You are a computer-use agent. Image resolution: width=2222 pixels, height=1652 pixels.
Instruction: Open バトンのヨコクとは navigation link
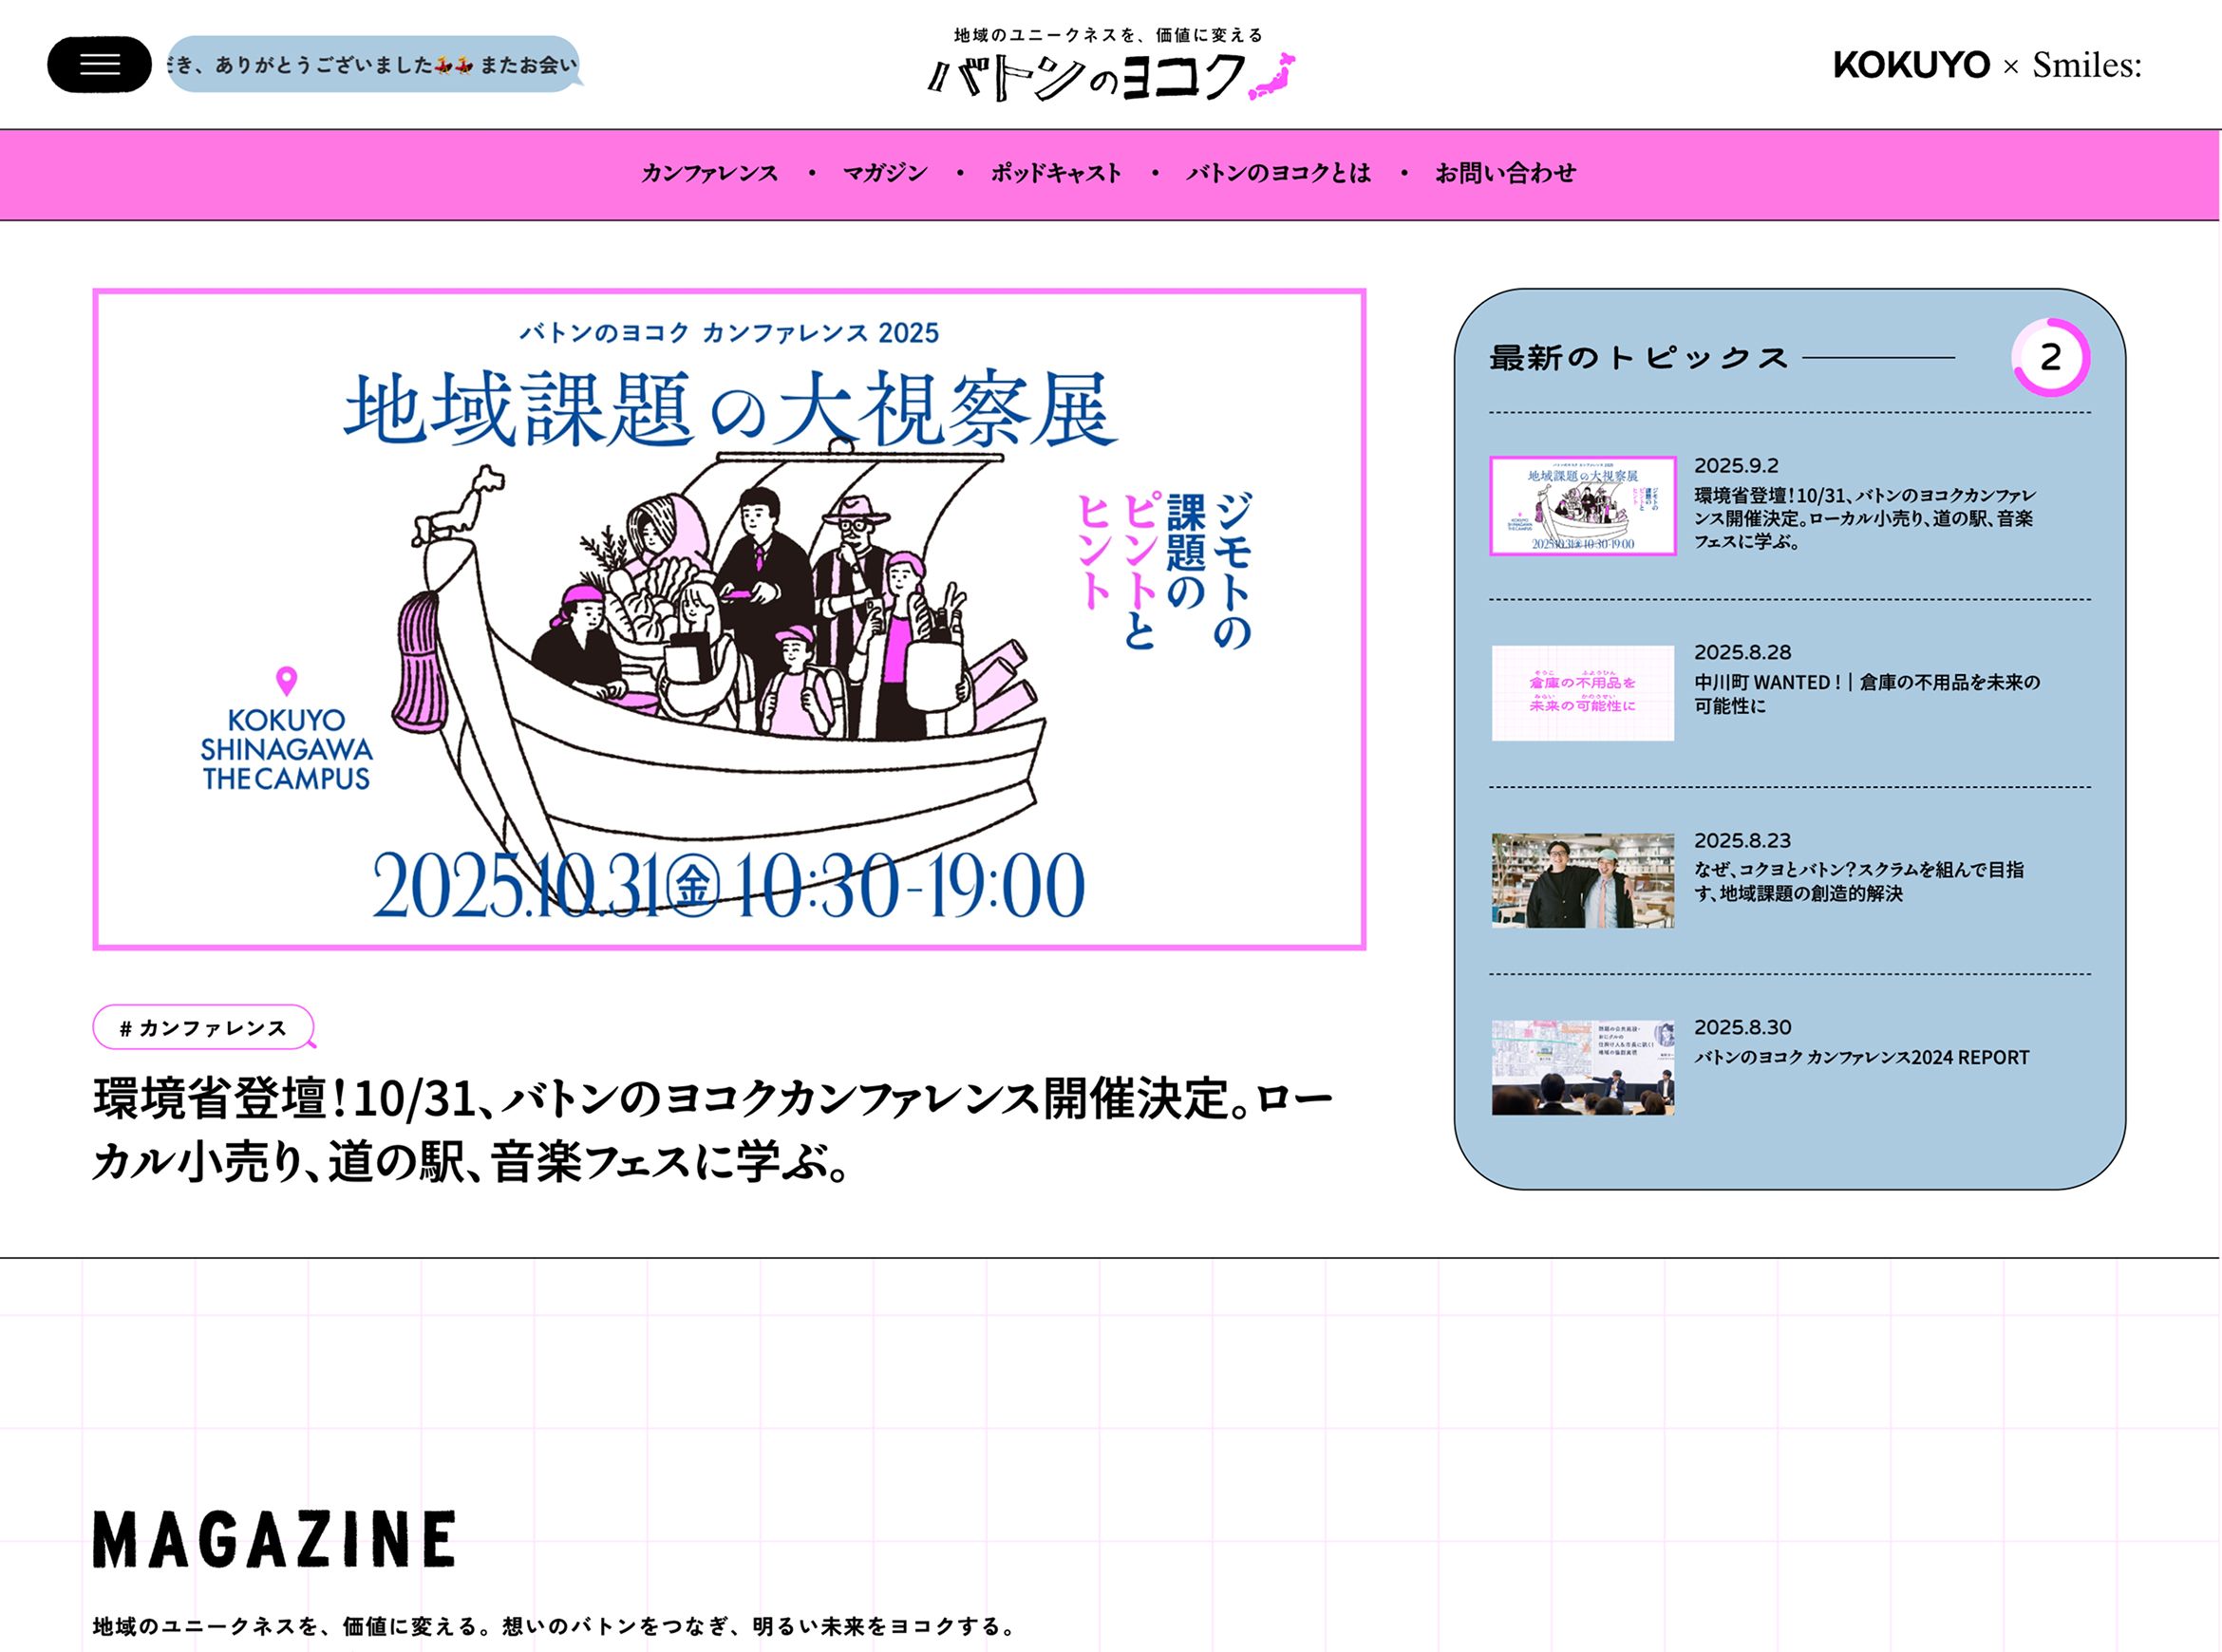pos(1278,173)
